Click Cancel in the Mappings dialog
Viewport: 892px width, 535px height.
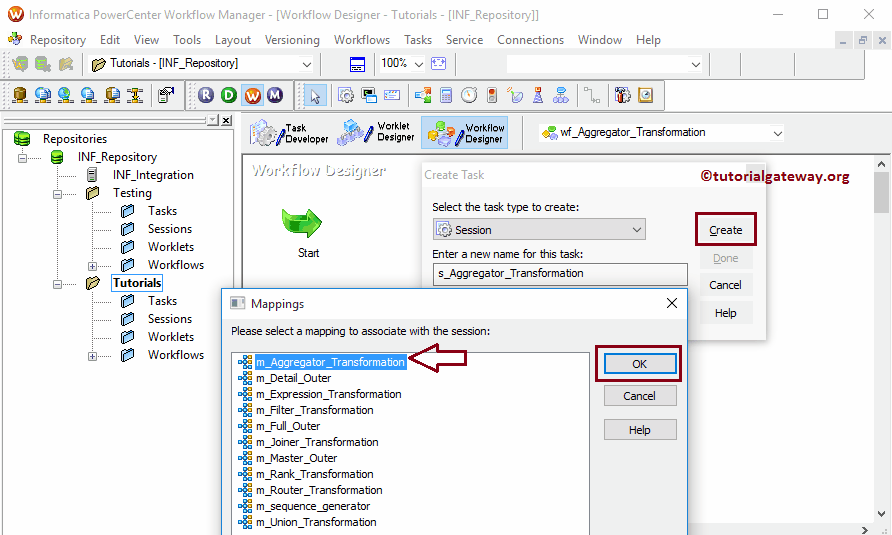tap(639, 396)
